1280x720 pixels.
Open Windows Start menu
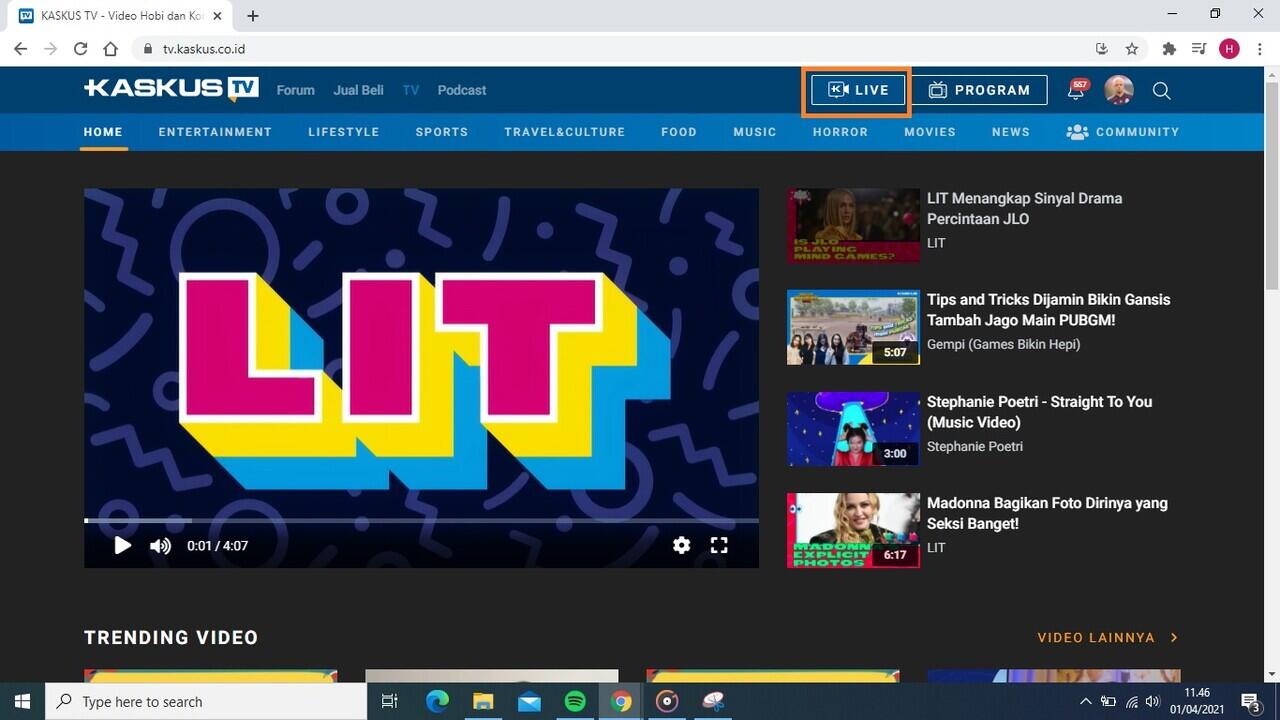(x=22, y=701)
